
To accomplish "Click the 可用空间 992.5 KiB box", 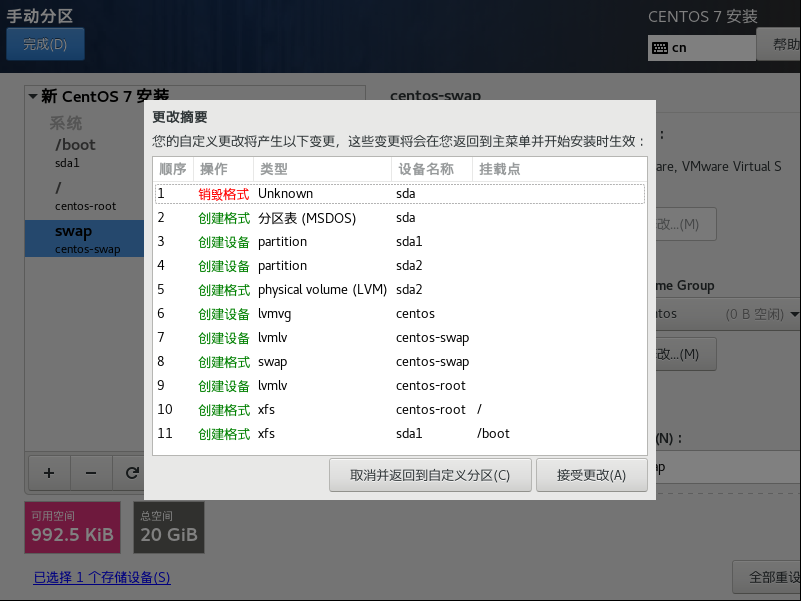I will 73,527.
